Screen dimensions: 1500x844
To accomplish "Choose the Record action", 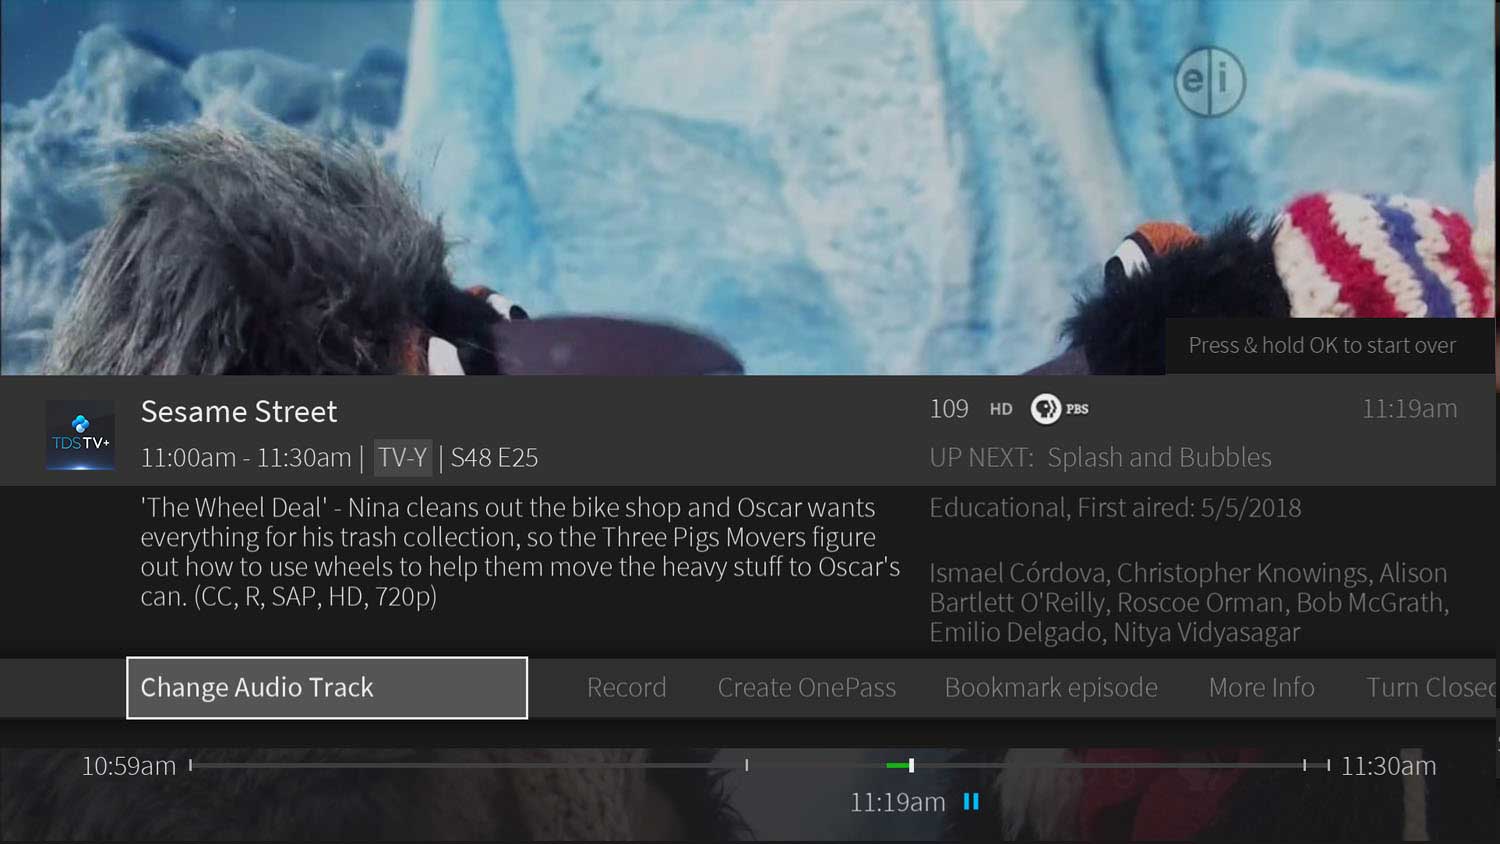I will tap(626, 687).
